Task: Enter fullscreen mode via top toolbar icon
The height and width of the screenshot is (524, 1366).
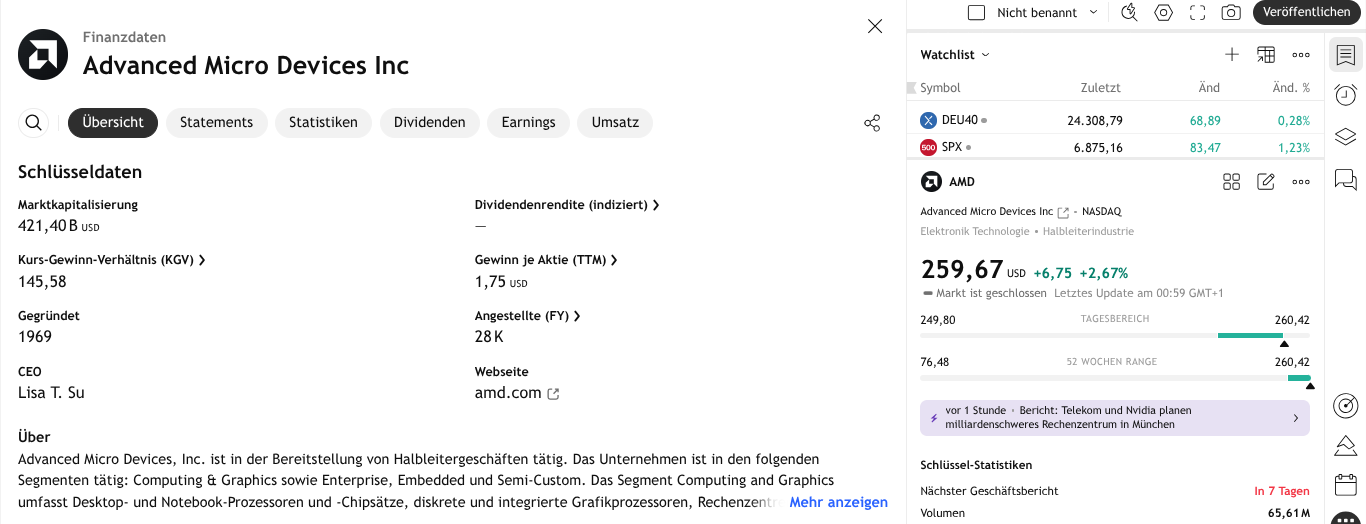Action: [x=1197, y=13]
